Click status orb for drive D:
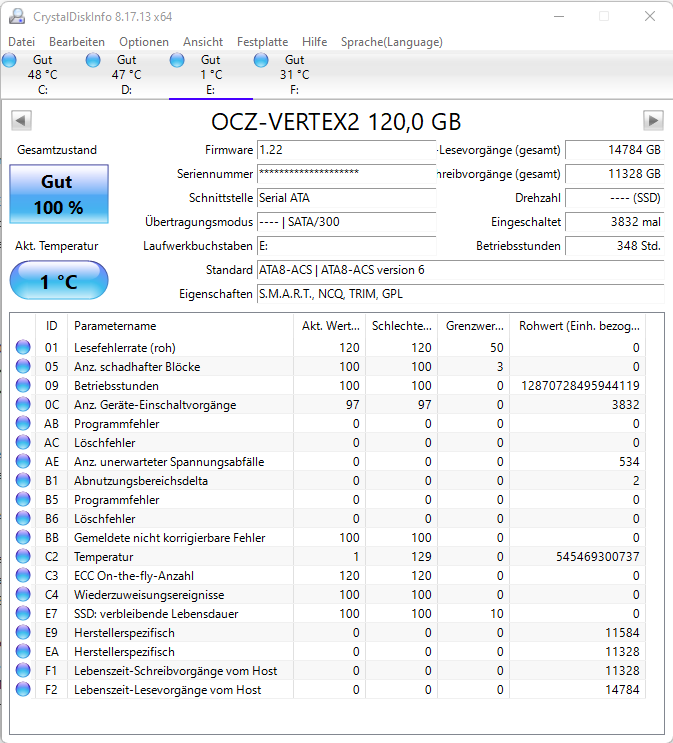673x743 pixels. pyautogui.click(x=93, y=60)
